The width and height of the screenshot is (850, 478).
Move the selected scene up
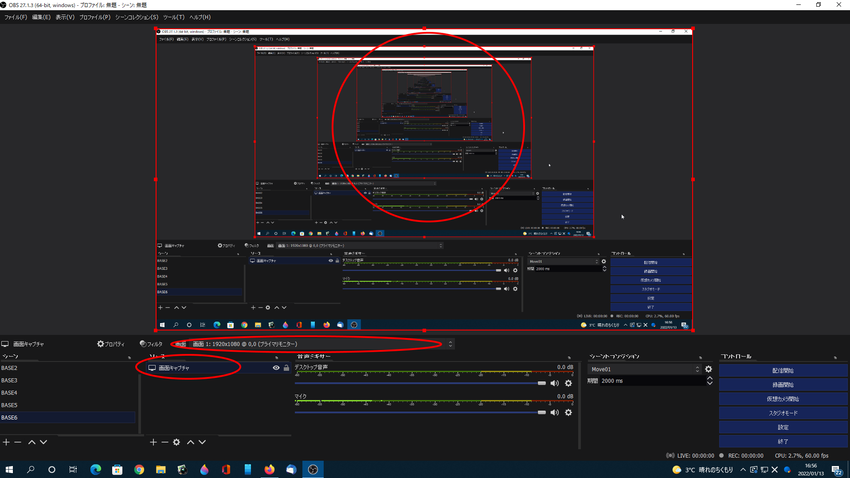(32, 442)
